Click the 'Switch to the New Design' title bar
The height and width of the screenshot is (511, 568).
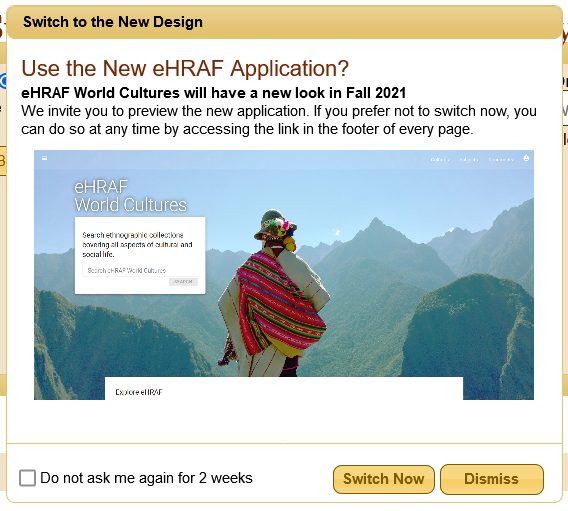coord(284,22)
